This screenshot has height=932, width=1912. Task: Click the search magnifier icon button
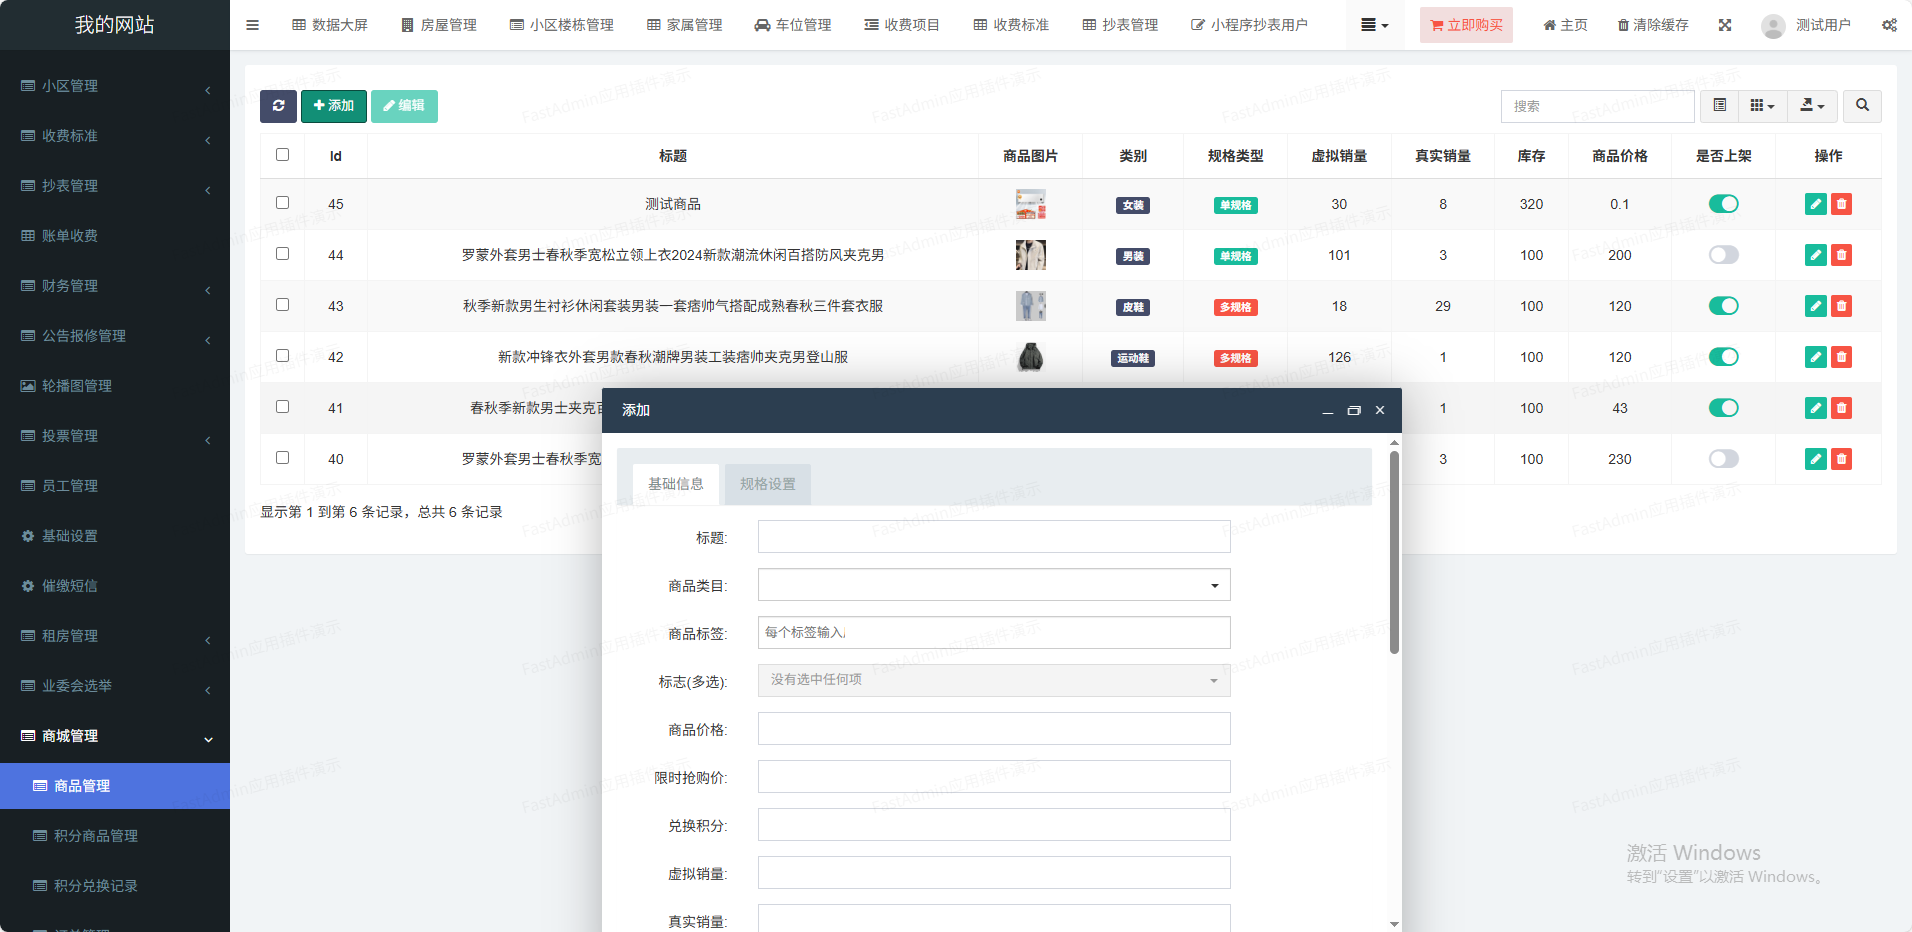click(1862, 106)
